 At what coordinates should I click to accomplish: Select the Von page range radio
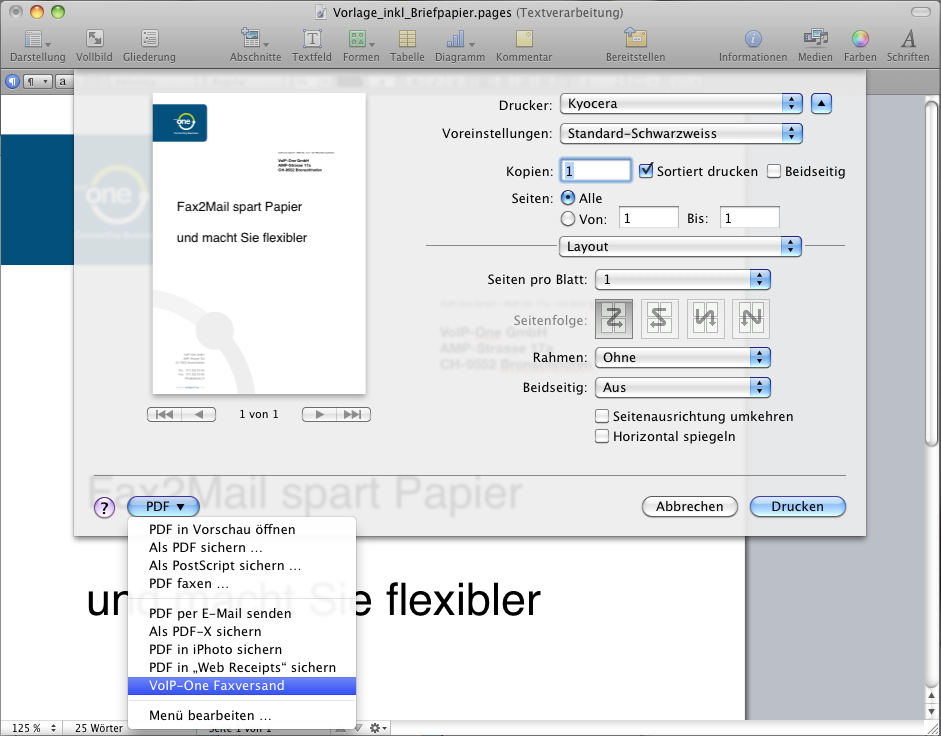(567, 219)
